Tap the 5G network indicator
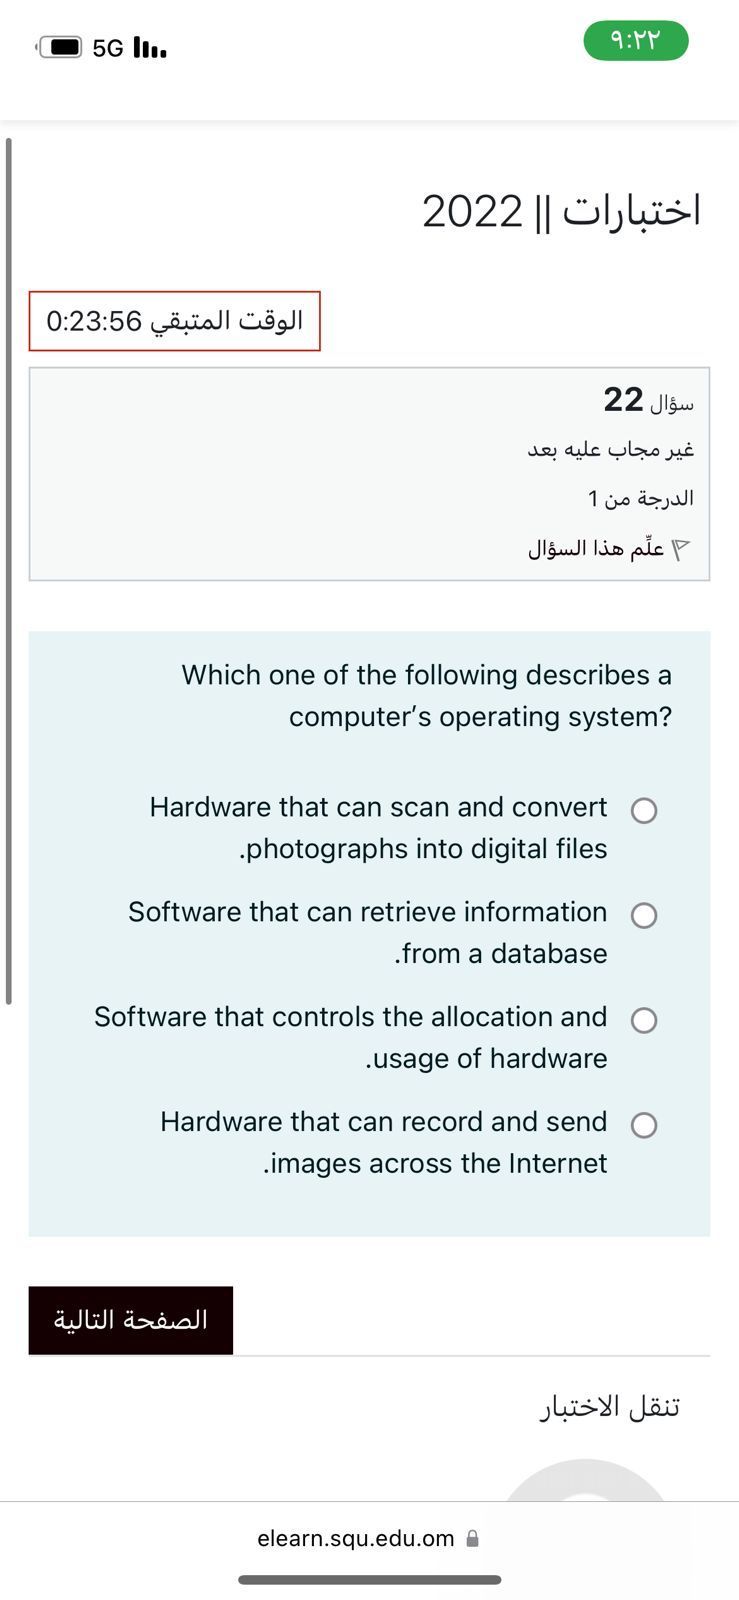Screen dimensions: 739x1600 [107, 48]
